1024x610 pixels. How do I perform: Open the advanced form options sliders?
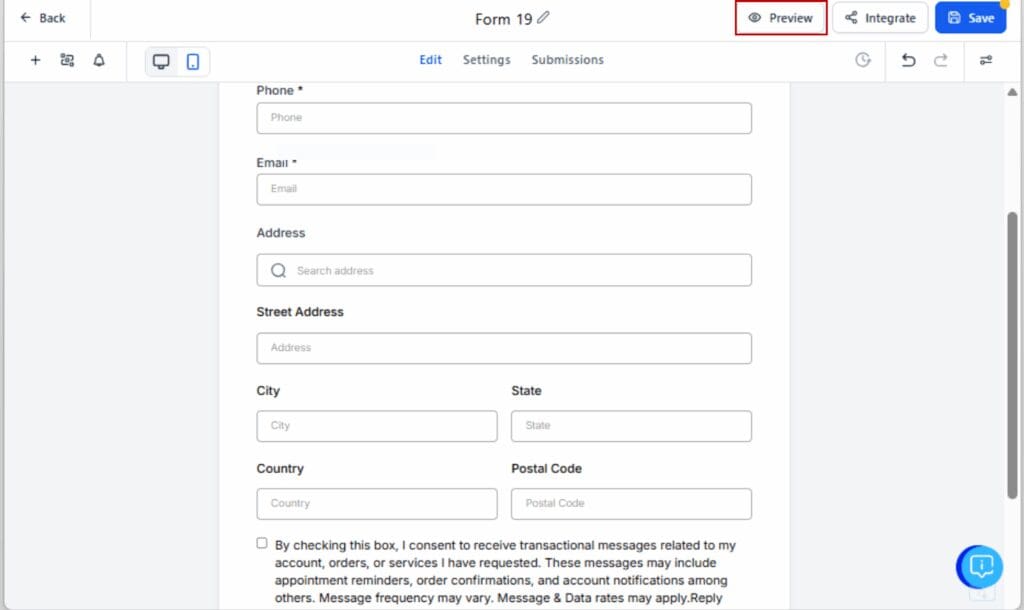tap(986, 60)
